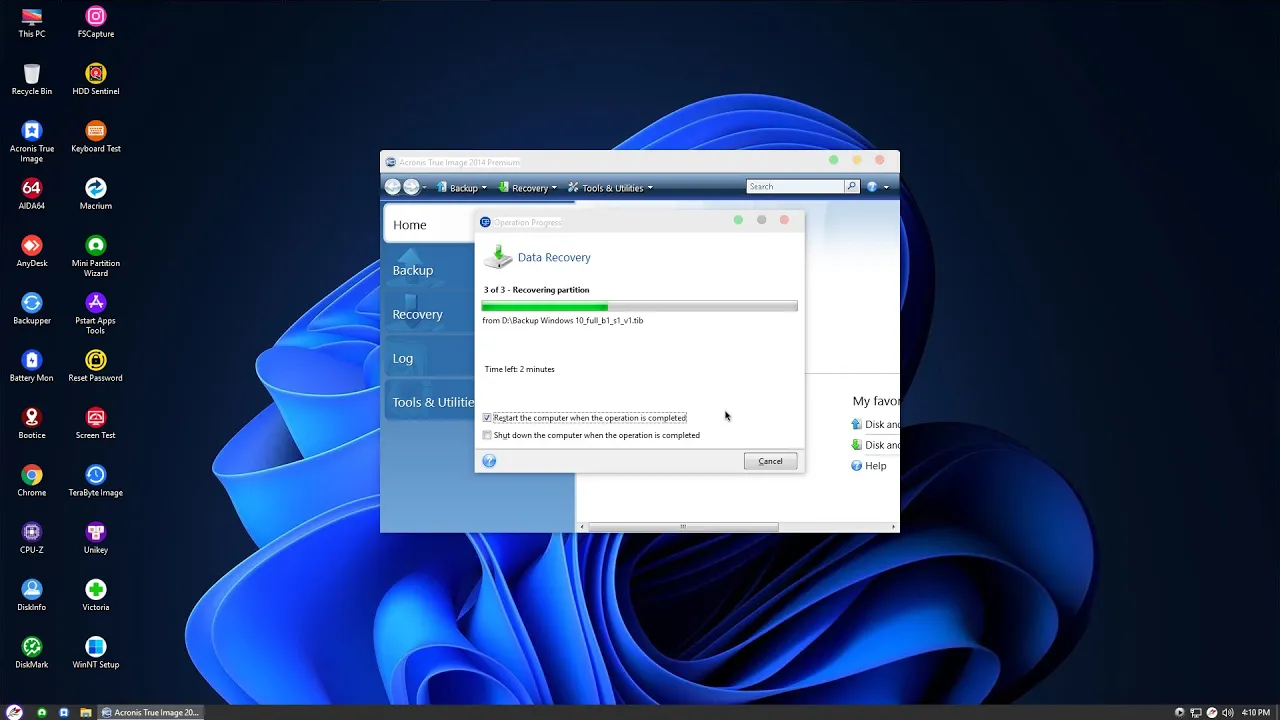Launch Chrome from desktop
The width and height of the screenshot is (1280, 720).
(x=32, y=481)
